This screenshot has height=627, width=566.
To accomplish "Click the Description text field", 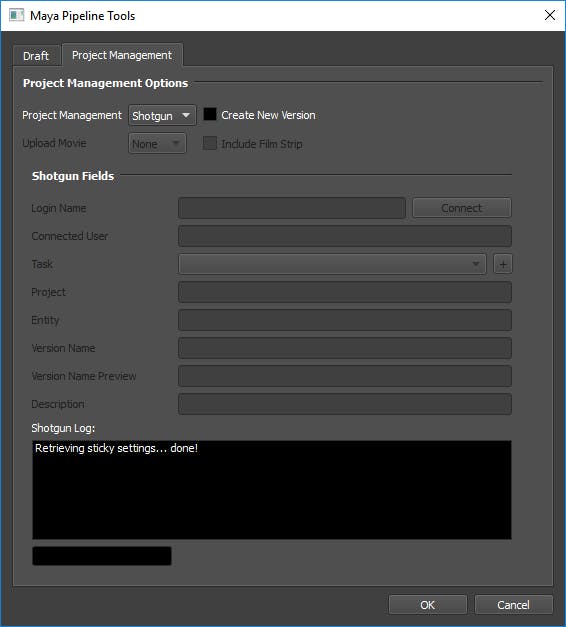I will 345,404.
